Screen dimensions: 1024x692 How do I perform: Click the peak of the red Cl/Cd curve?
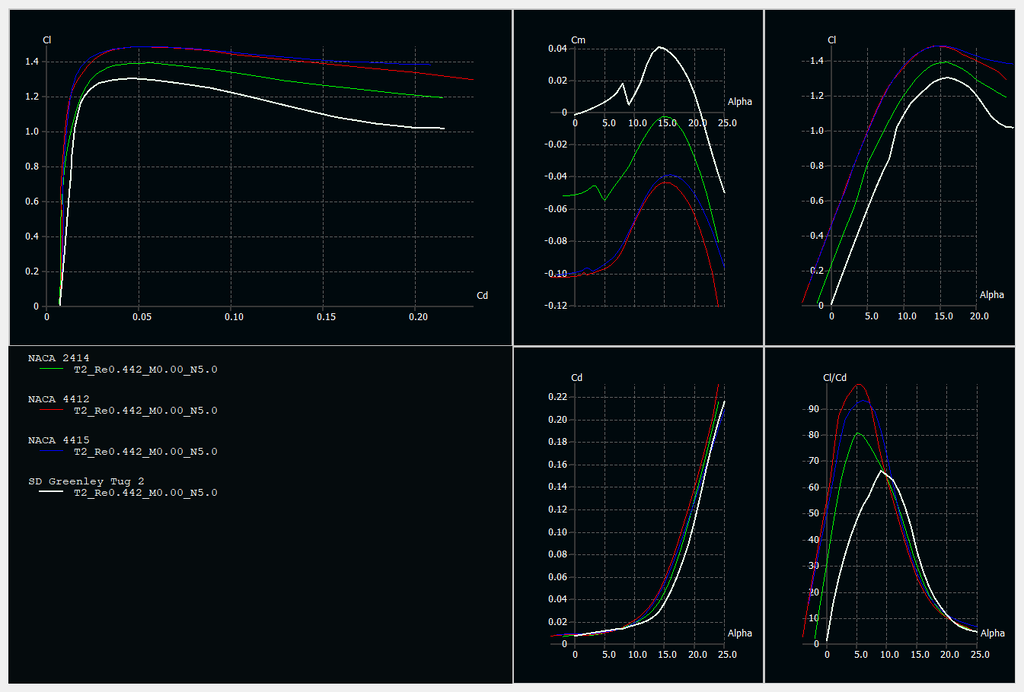[x=858, y=384]
